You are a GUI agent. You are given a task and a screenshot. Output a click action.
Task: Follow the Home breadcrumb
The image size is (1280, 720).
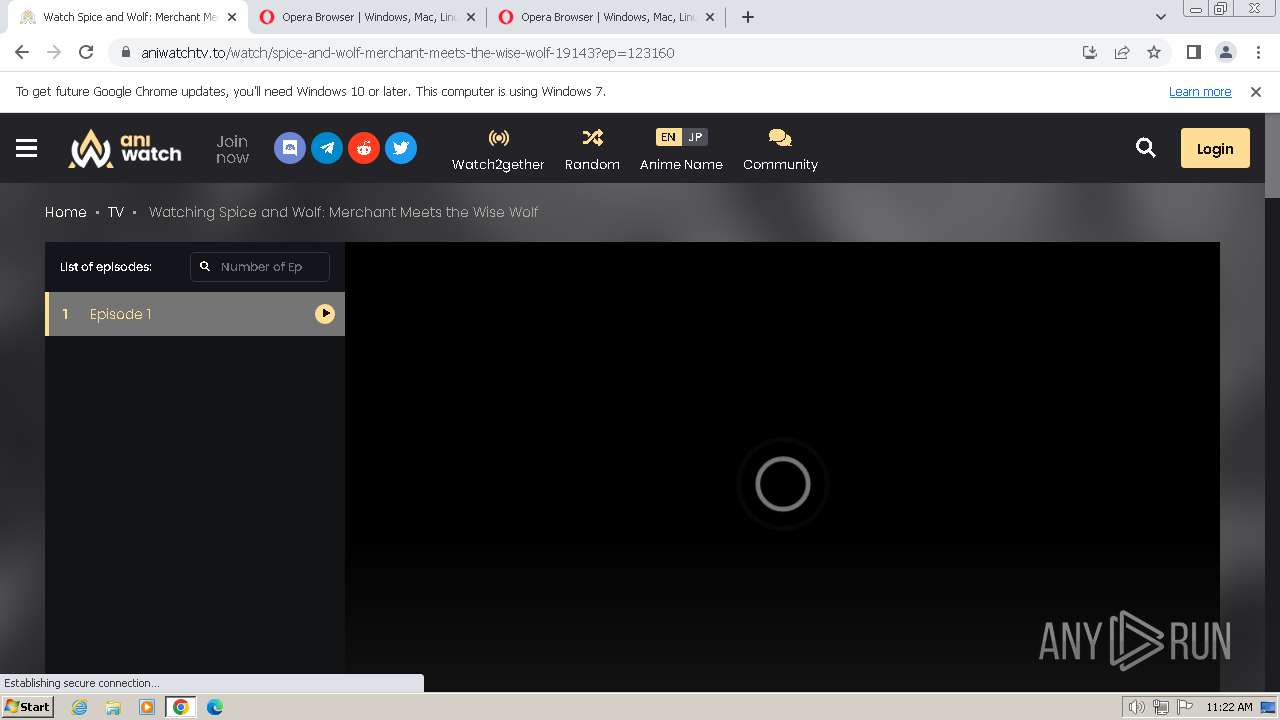coord(66,212)
